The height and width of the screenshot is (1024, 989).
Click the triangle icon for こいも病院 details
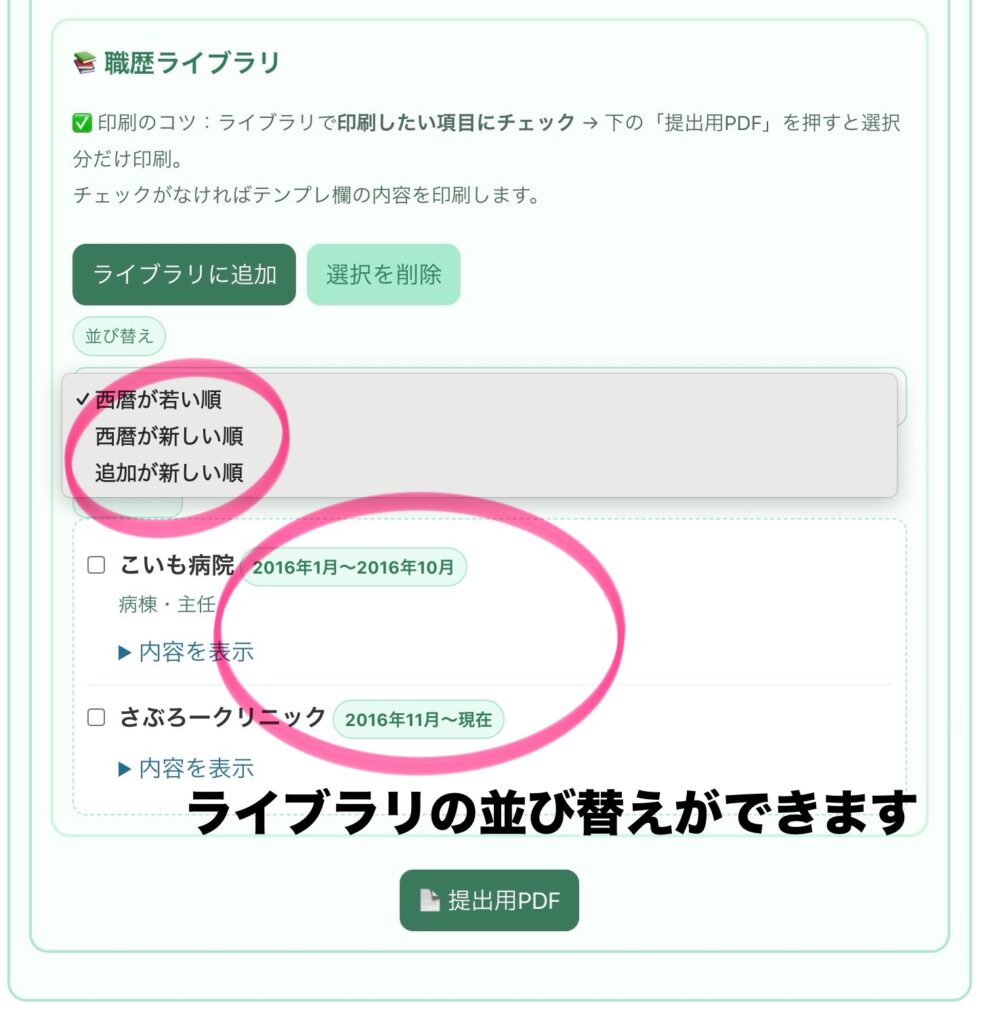125,652
